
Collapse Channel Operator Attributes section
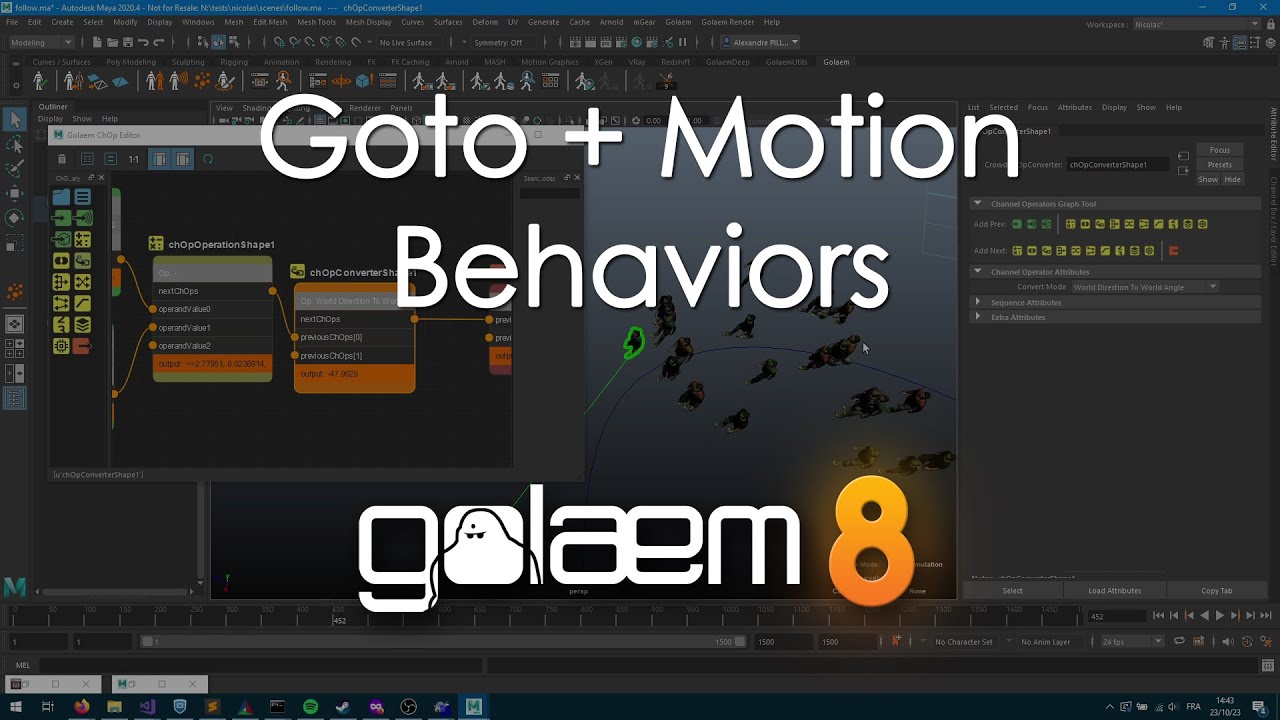tap(978, 272)
